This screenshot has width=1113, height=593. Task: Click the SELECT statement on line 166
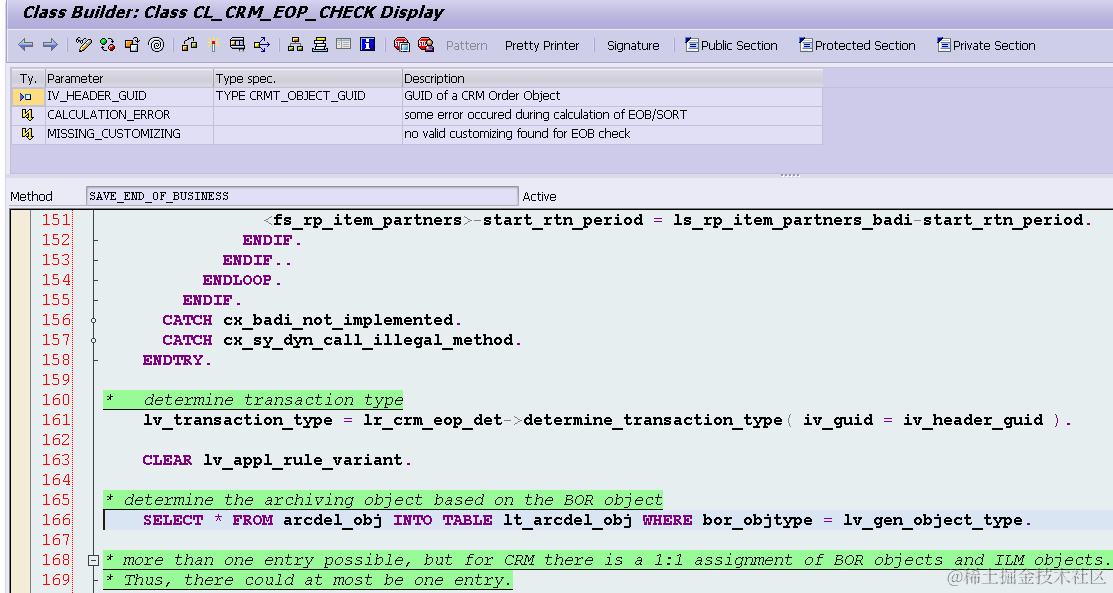[x=587, y=520]
